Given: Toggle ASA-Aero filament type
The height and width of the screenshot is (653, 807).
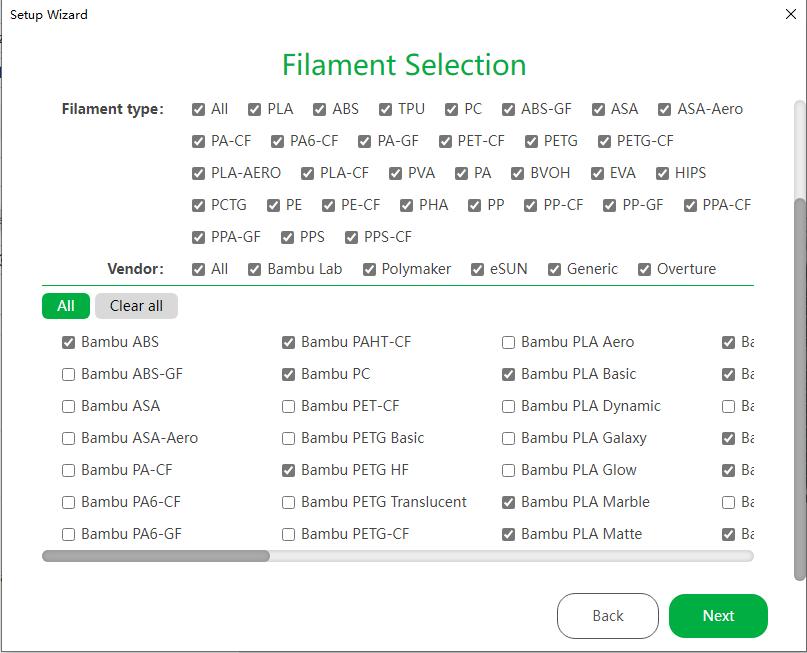Looking at the screenshot, I should 664,110.
